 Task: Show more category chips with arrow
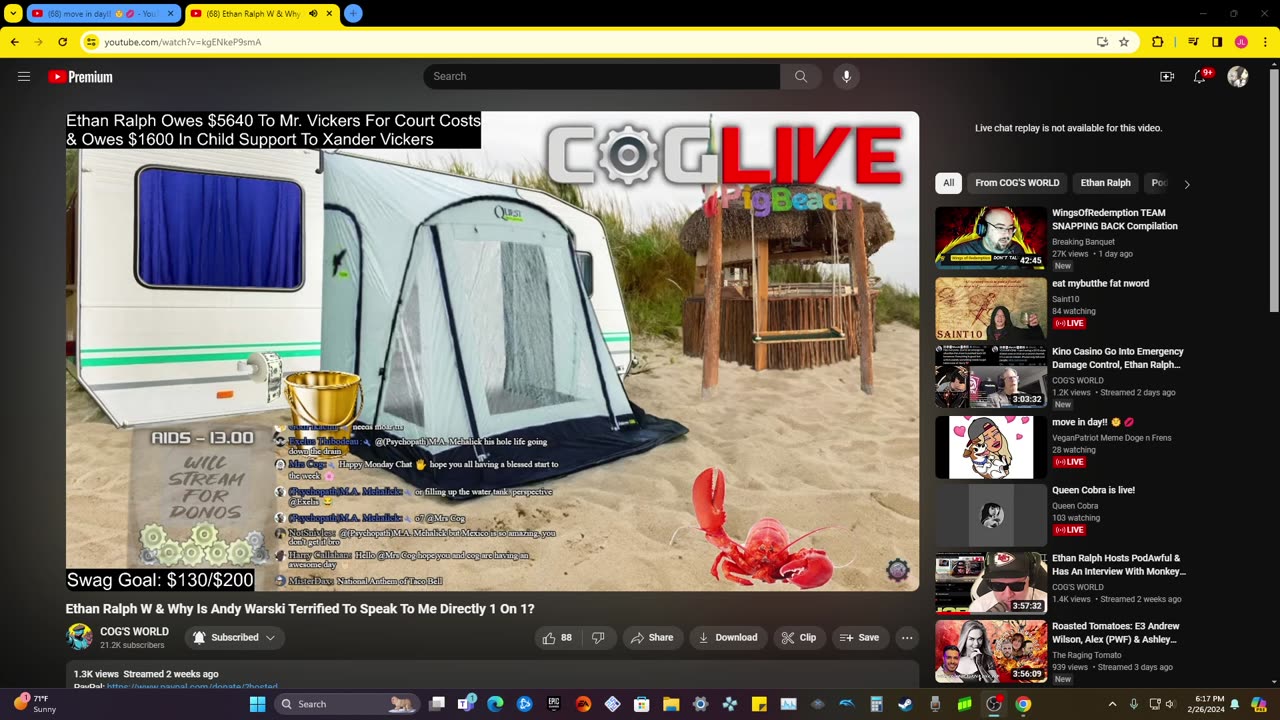point(1187,184)
